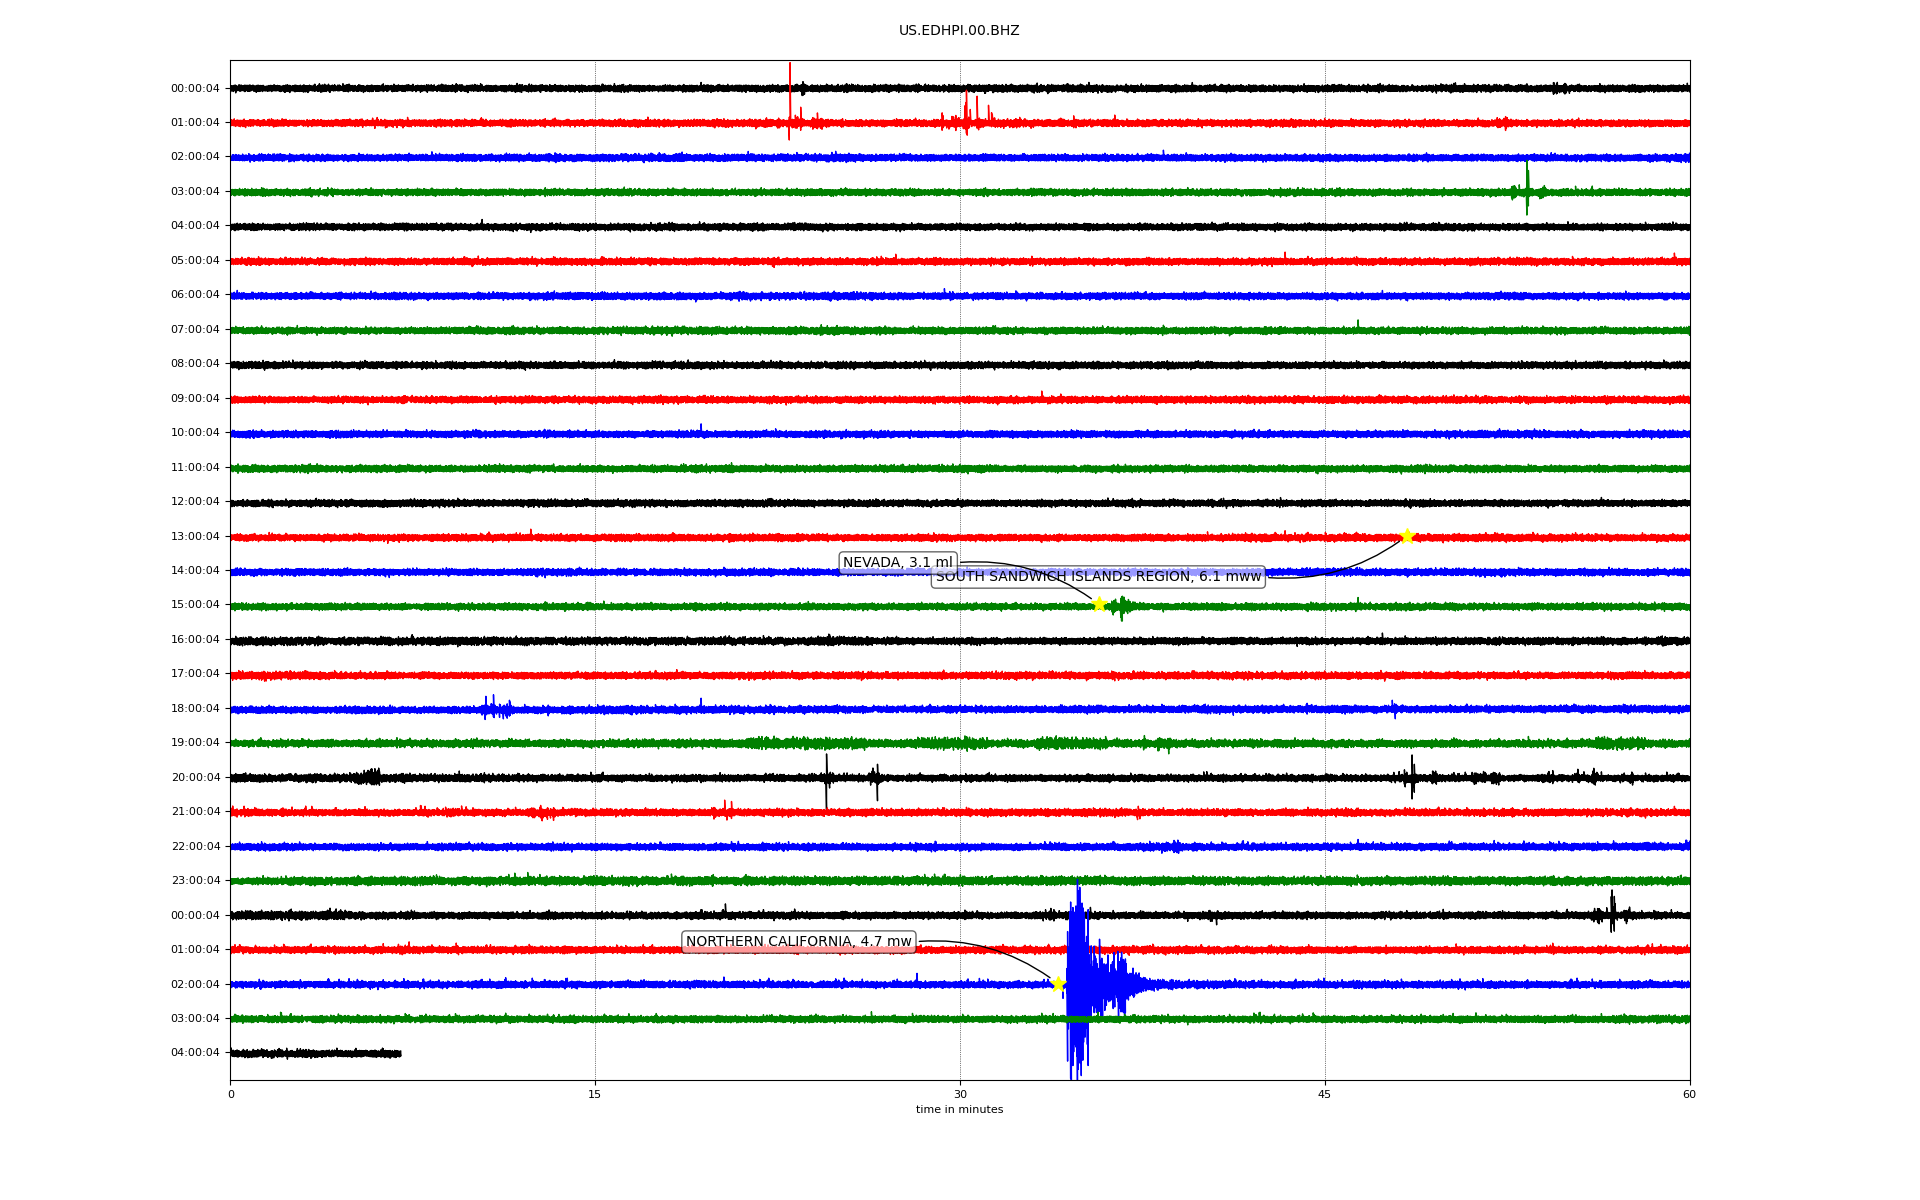Click the Northern California earthquake star marker

click(x=1058, y=984)
